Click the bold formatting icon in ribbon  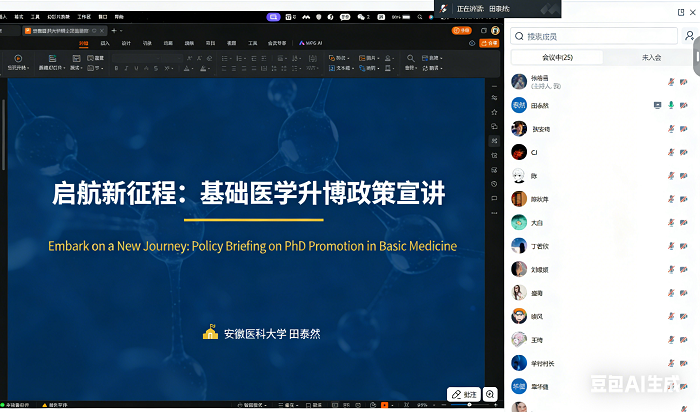click(x=116, y=68)
